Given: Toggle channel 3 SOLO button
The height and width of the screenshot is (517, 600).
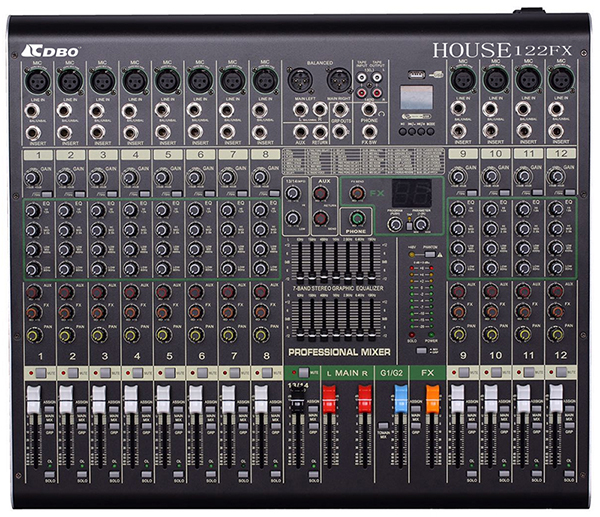Looking at the screenshot, I should 114,475.
